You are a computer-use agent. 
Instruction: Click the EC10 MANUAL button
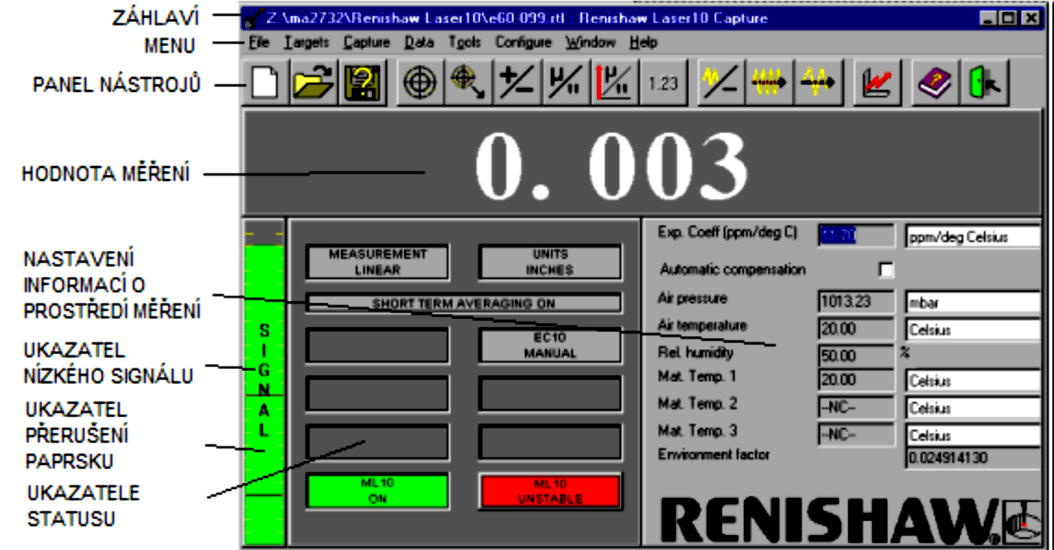coord(550,346)
